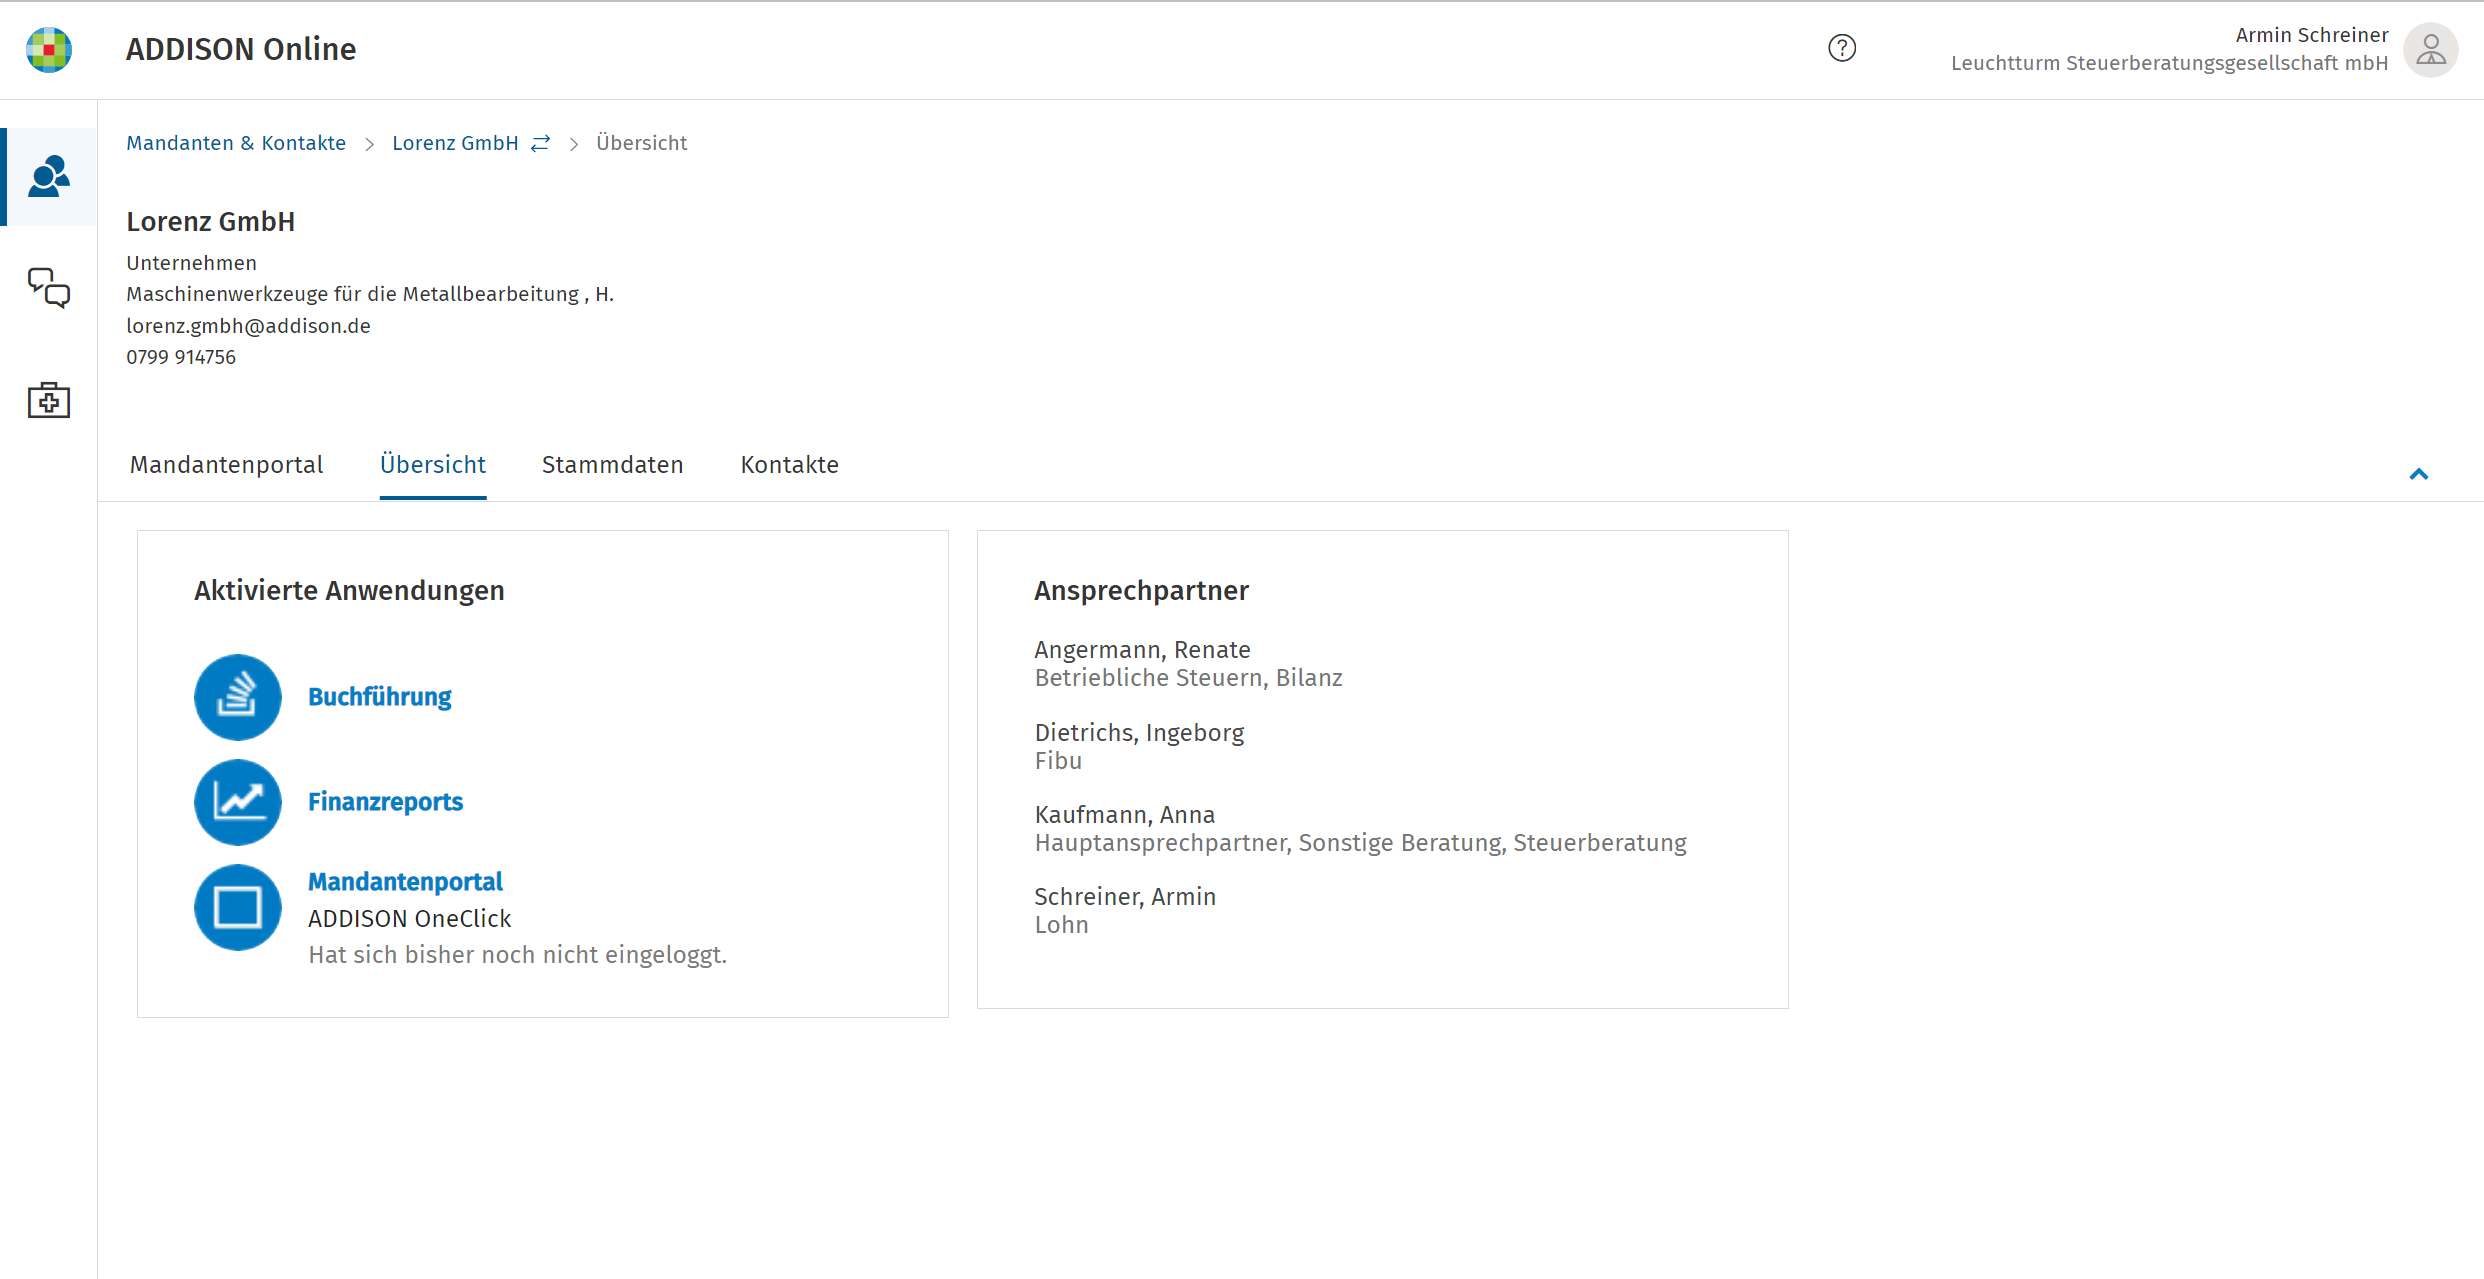The height and width of the screenshot is (1279, 2484).
Task: Open the Kontakte tab
Action: point(790,465)
